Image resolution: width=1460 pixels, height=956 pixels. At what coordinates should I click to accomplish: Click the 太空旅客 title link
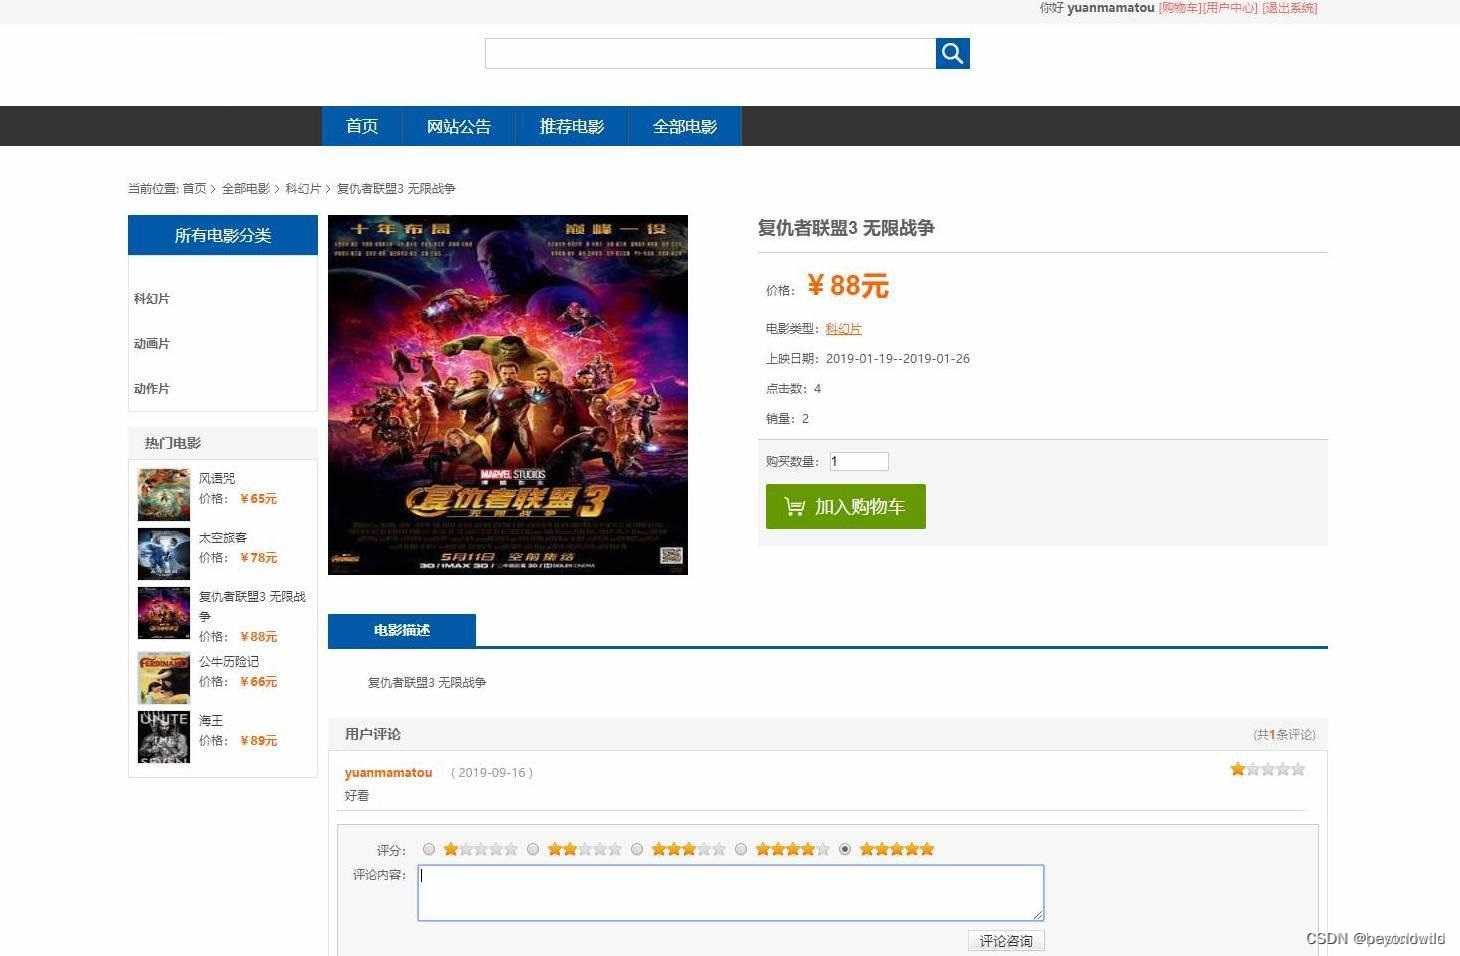point(223,537)
